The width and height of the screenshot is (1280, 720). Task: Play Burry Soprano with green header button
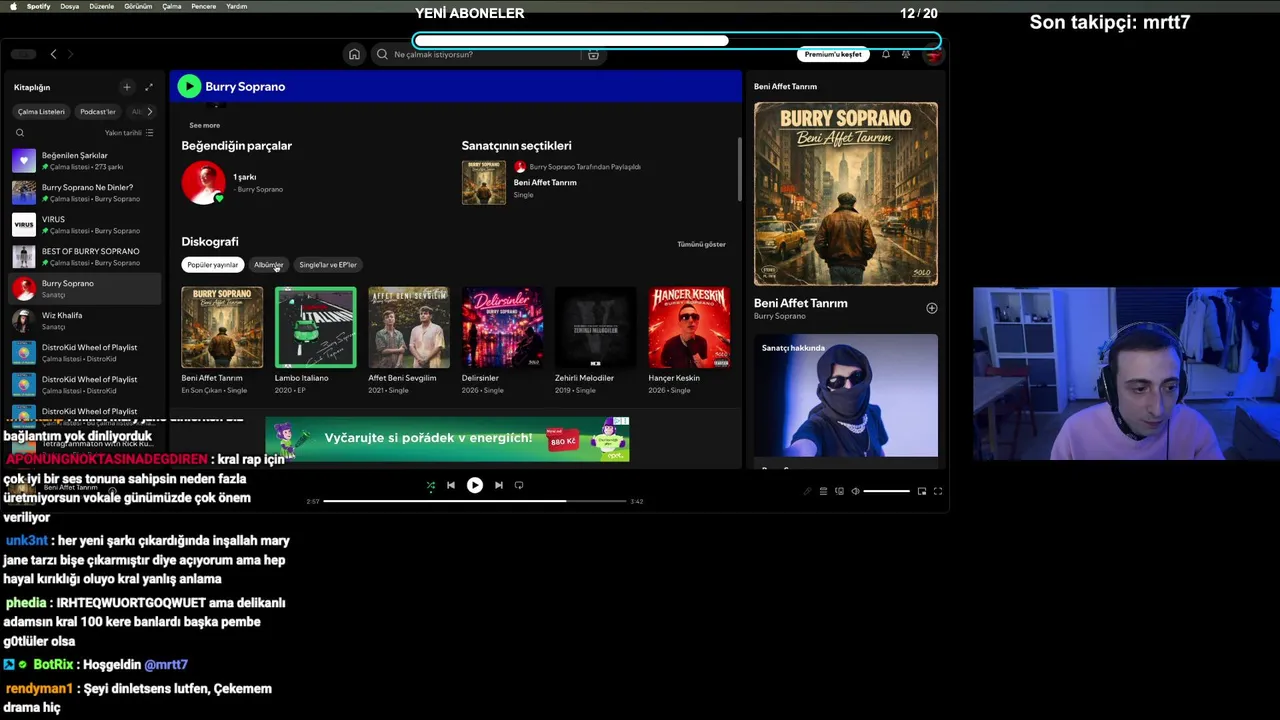189,86
